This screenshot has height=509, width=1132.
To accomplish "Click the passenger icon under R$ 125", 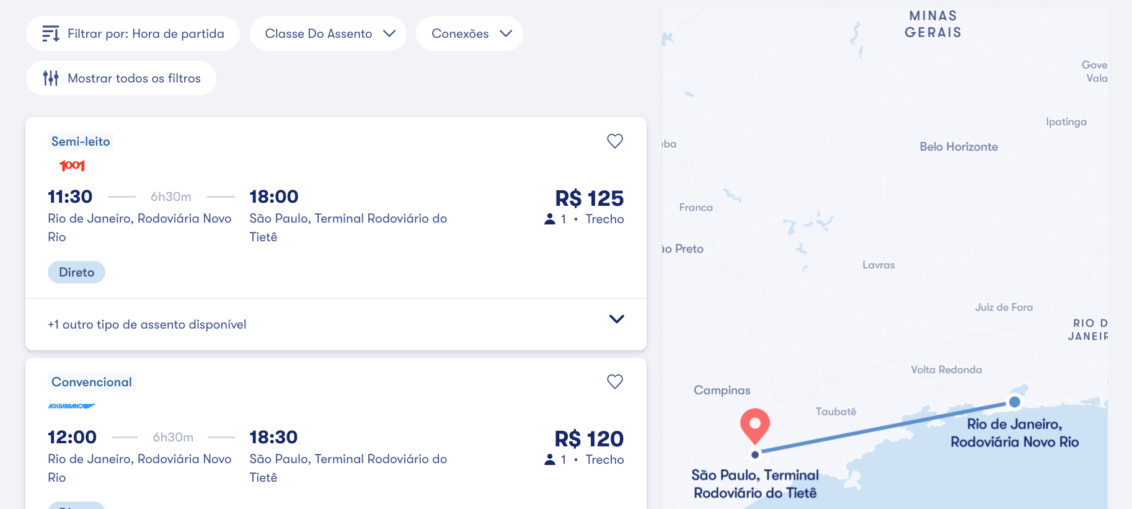I will [x=550, y=219].
